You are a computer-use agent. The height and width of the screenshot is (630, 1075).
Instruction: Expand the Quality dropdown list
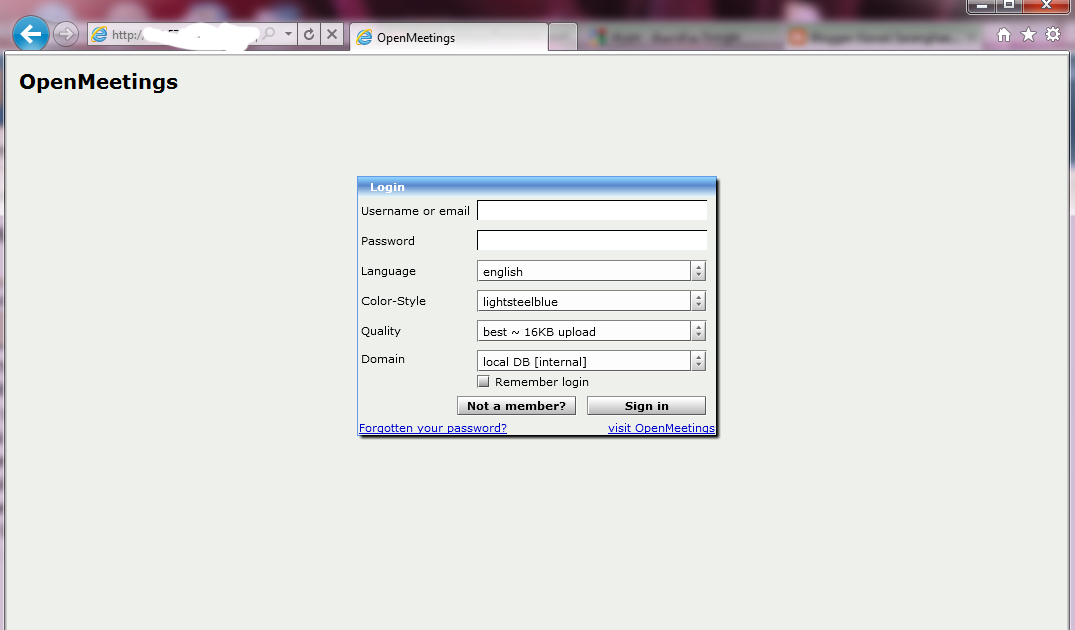coord(591,331)
